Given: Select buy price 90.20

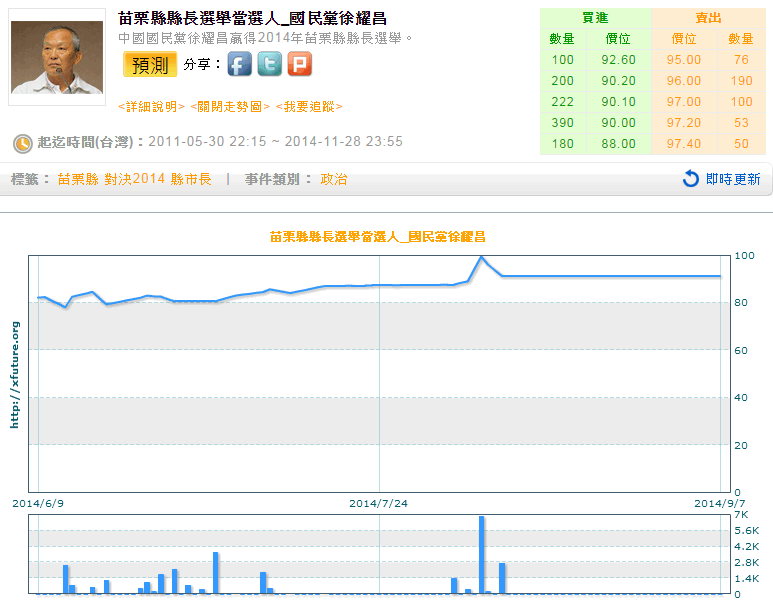Looking at the screenshot, I should tap(618, 81).
